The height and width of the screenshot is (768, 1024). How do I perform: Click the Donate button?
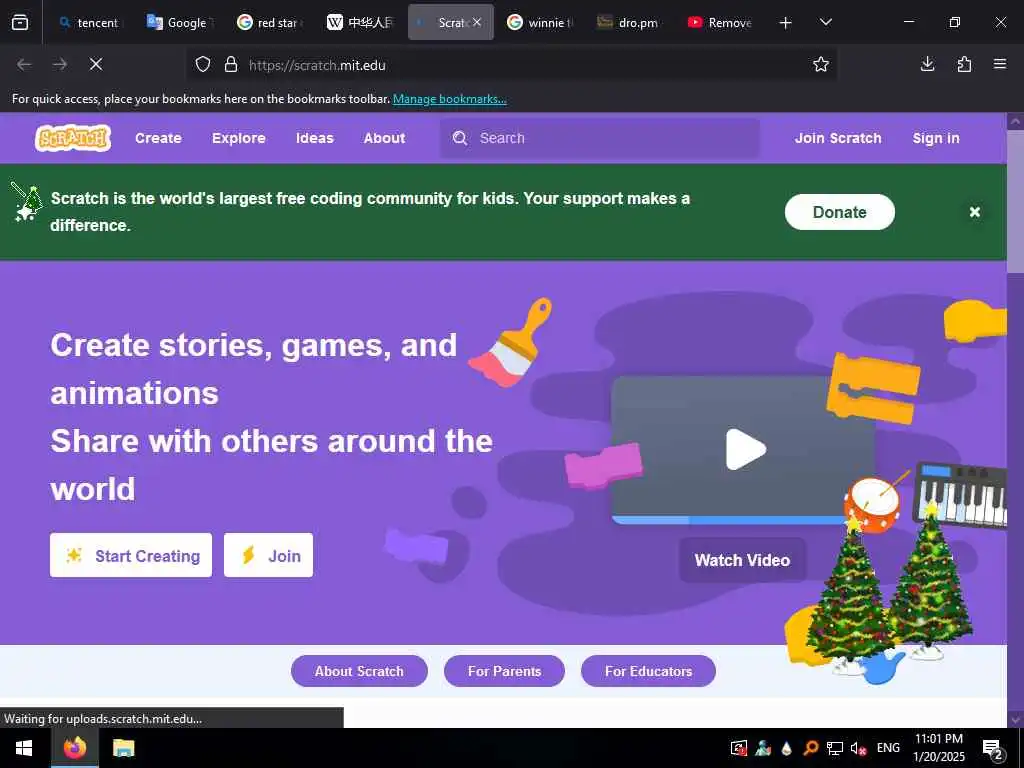tap(839, 212)
